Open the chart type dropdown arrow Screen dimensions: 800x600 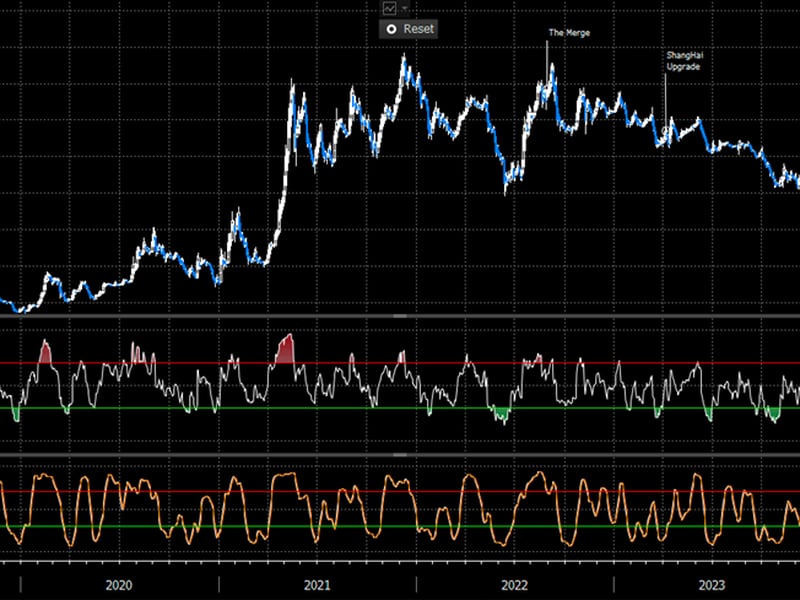(x=404, y=8)
